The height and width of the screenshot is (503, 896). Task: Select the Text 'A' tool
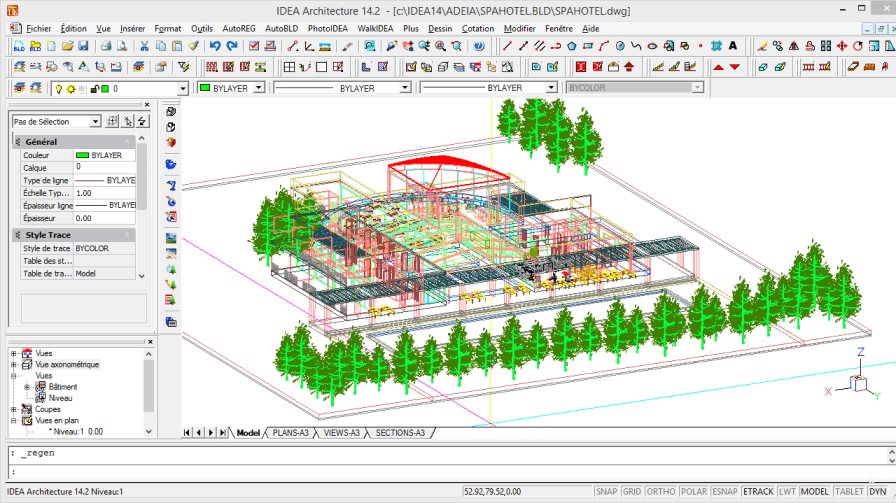click(733, 46)
